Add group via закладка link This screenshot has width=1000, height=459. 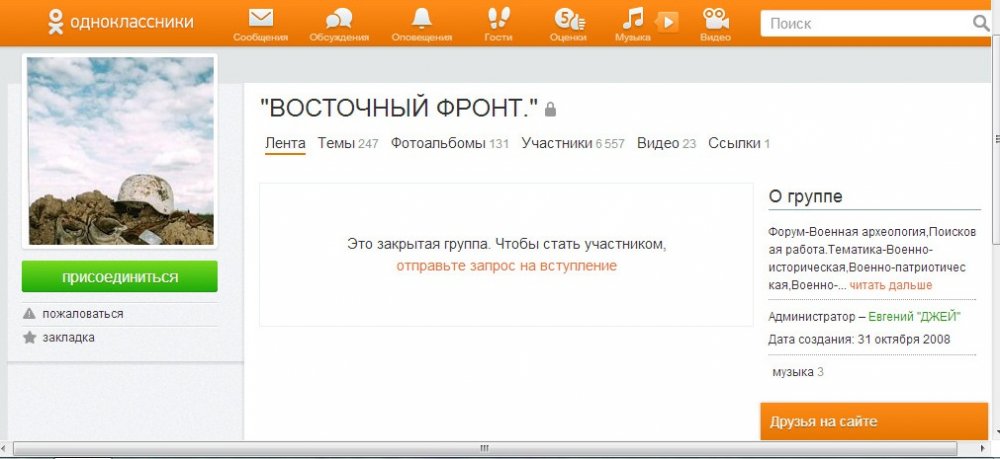point(68,337)
